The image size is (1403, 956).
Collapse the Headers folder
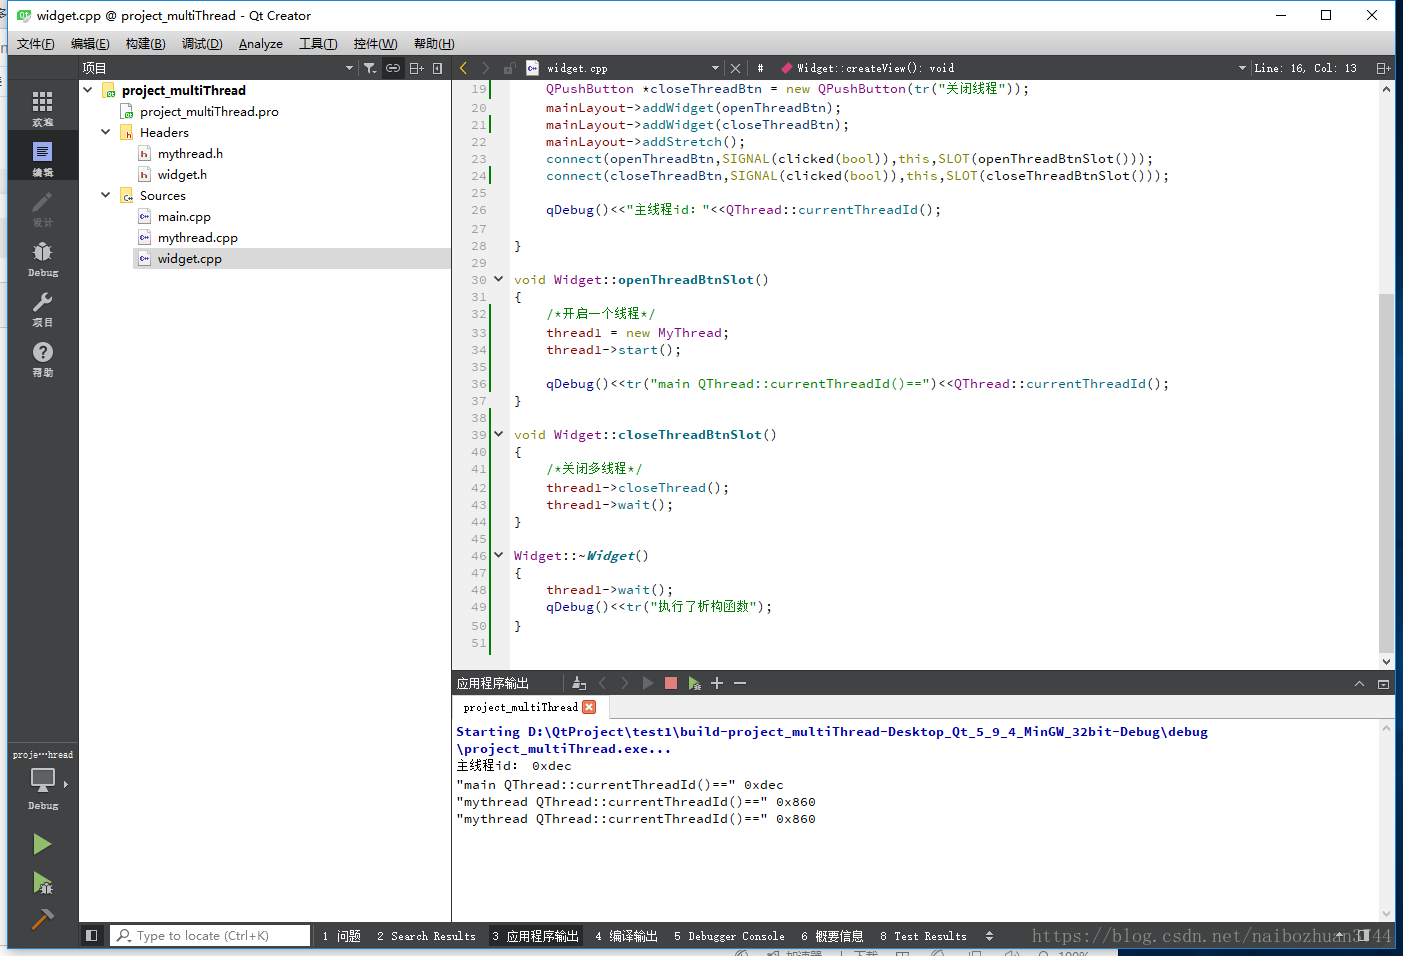click(x=106, y=132)
